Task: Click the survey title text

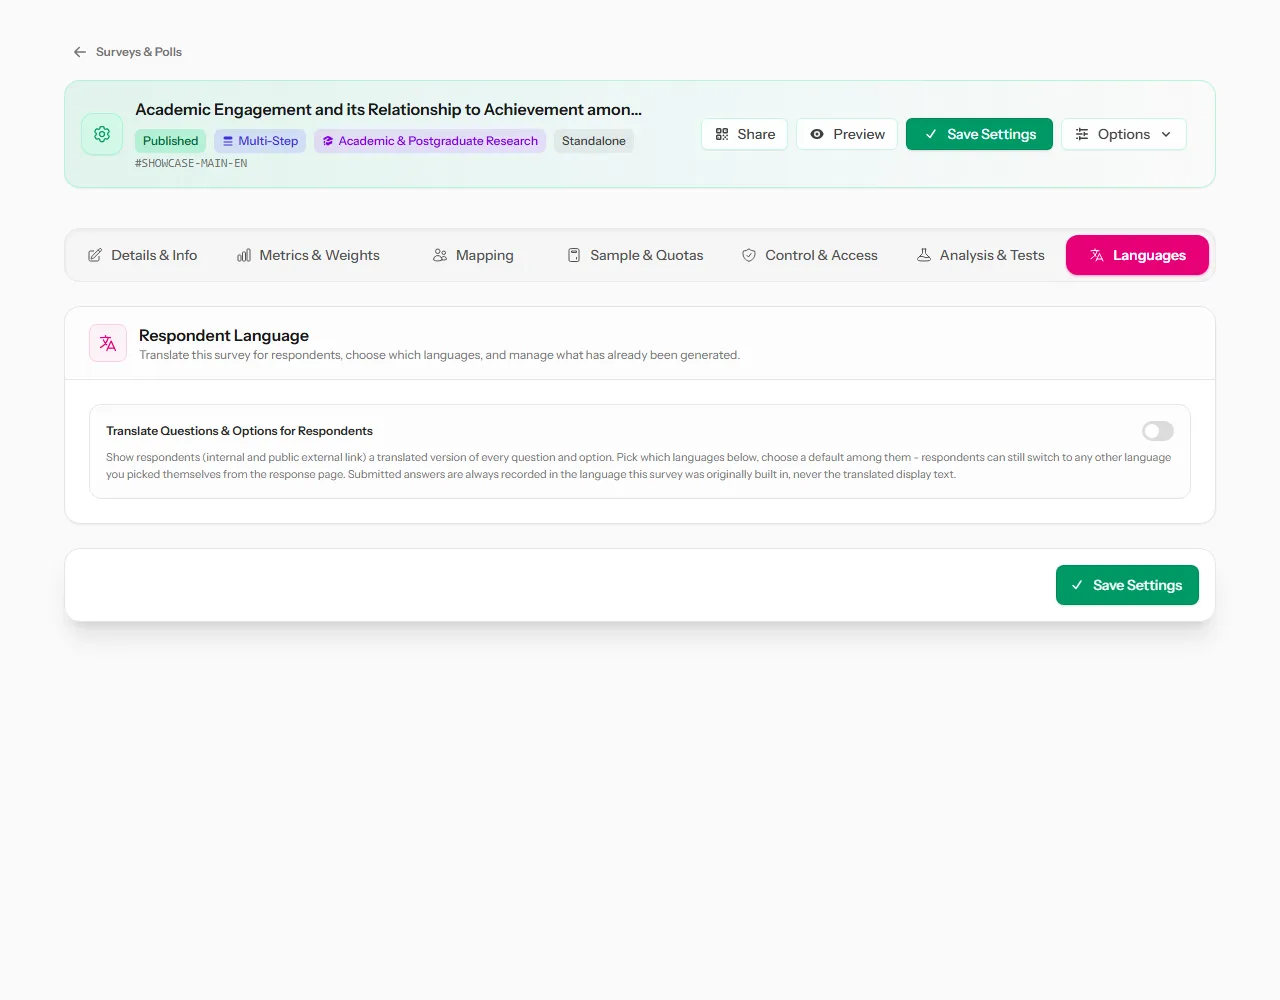Action: [x=389, y=109]
